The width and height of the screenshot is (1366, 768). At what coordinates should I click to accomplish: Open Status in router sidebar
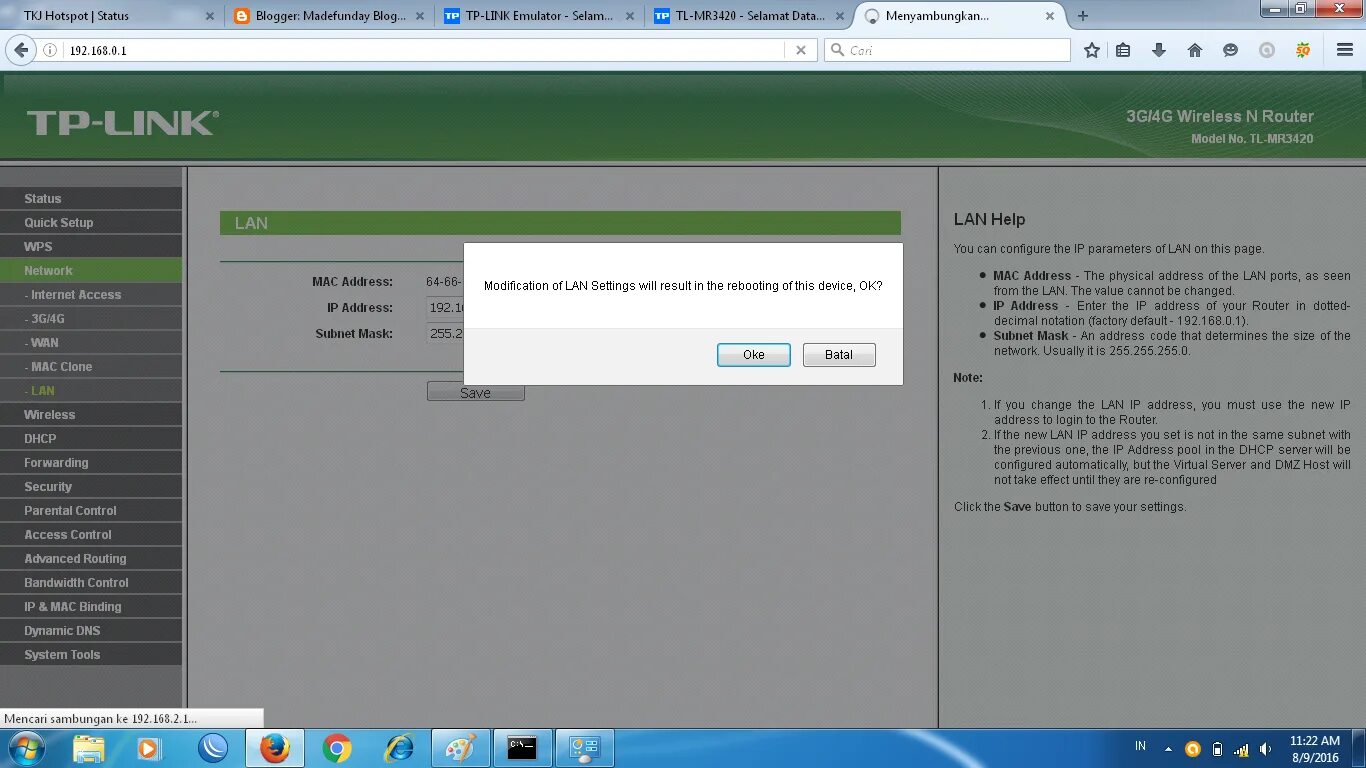point(91,199)
